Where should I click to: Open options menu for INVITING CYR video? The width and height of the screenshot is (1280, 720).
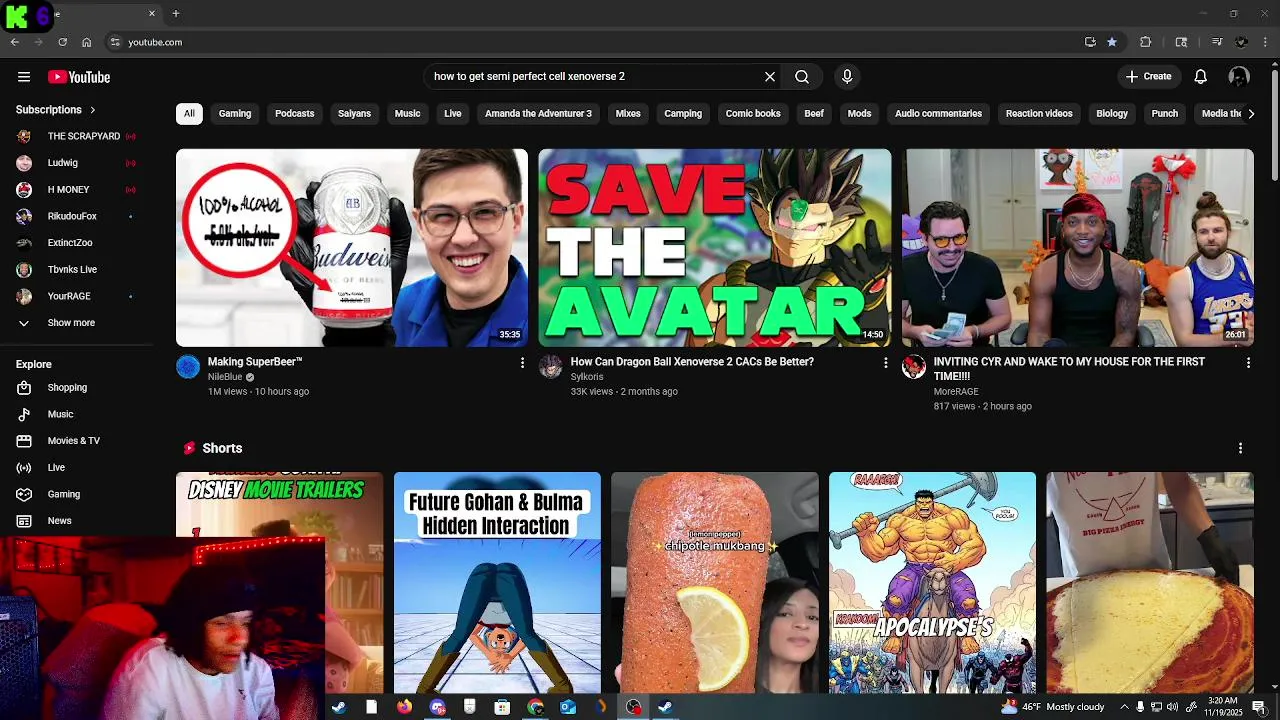1248,363
